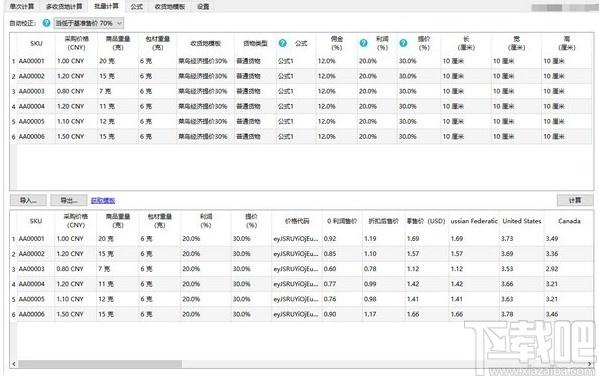Viewport: 599px width, 376px height.
Task: Open the 设置 tab
Action: point(203,6)
